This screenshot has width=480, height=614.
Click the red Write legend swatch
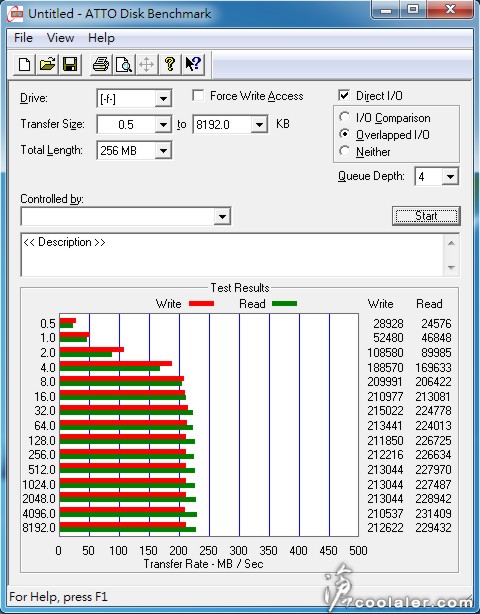click(x=201, y=303)
